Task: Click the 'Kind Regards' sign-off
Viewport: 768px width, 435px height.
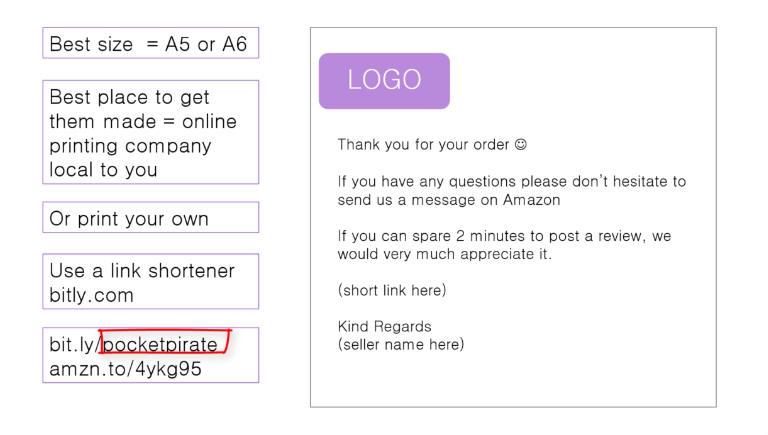Action: pyautogui.click(x=384, y=326)
